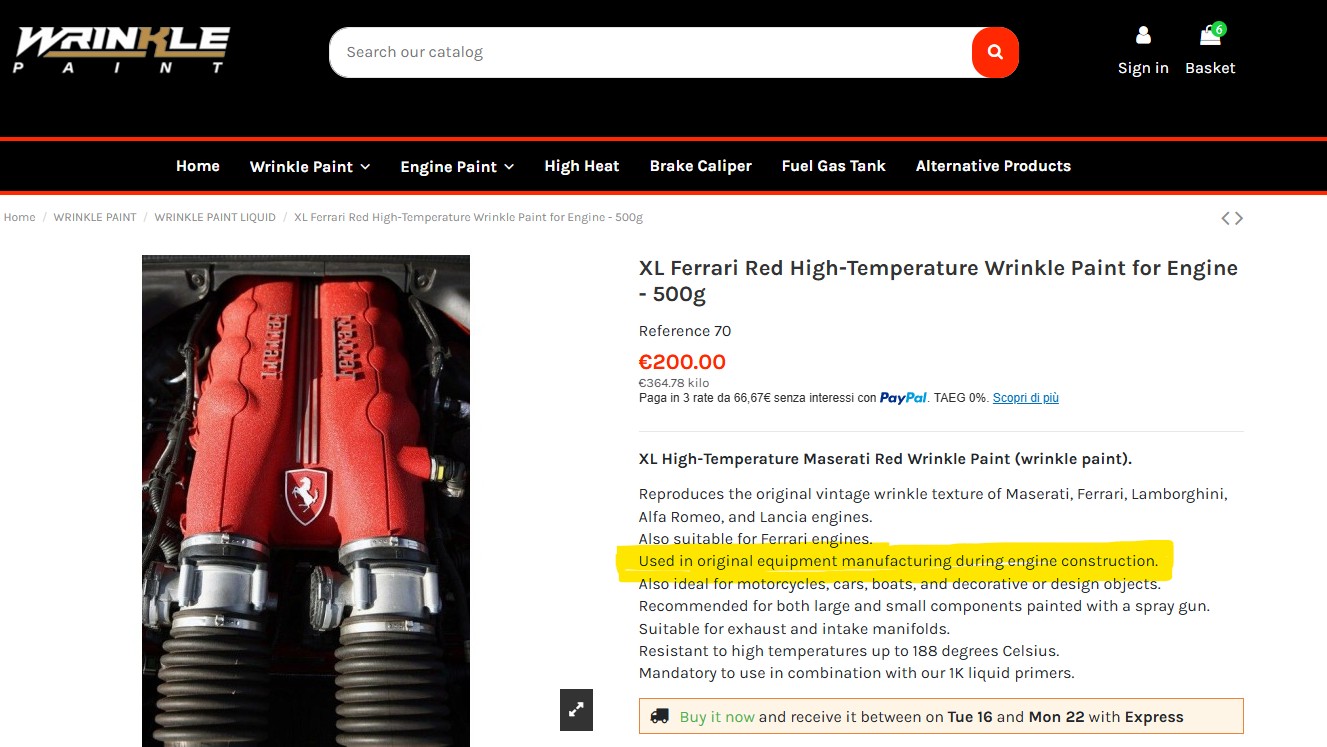The height and width of the screenshot is (747, 1327).
Task: Click the Home breadcrumb link
Action: (19, 217)
